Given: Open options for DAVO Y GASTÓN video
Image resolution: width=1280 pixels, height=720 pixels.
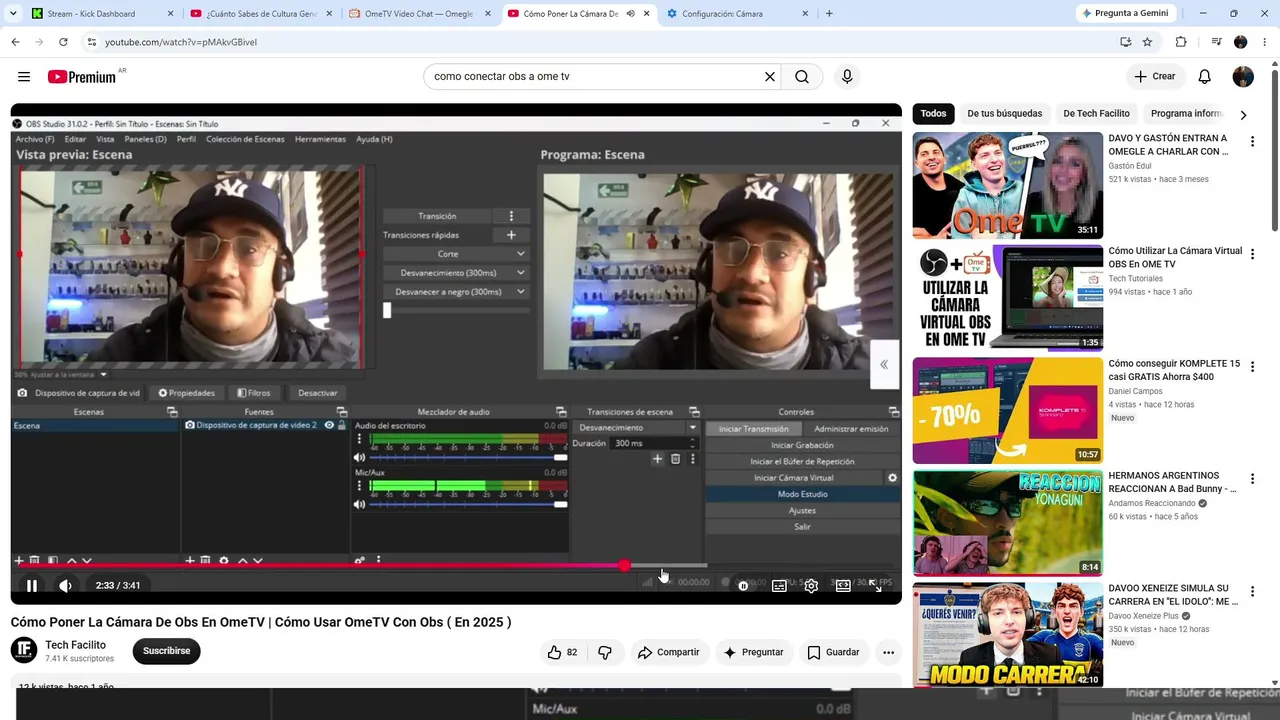Looking at the screenshot, I should click(x=1252, y=142).
